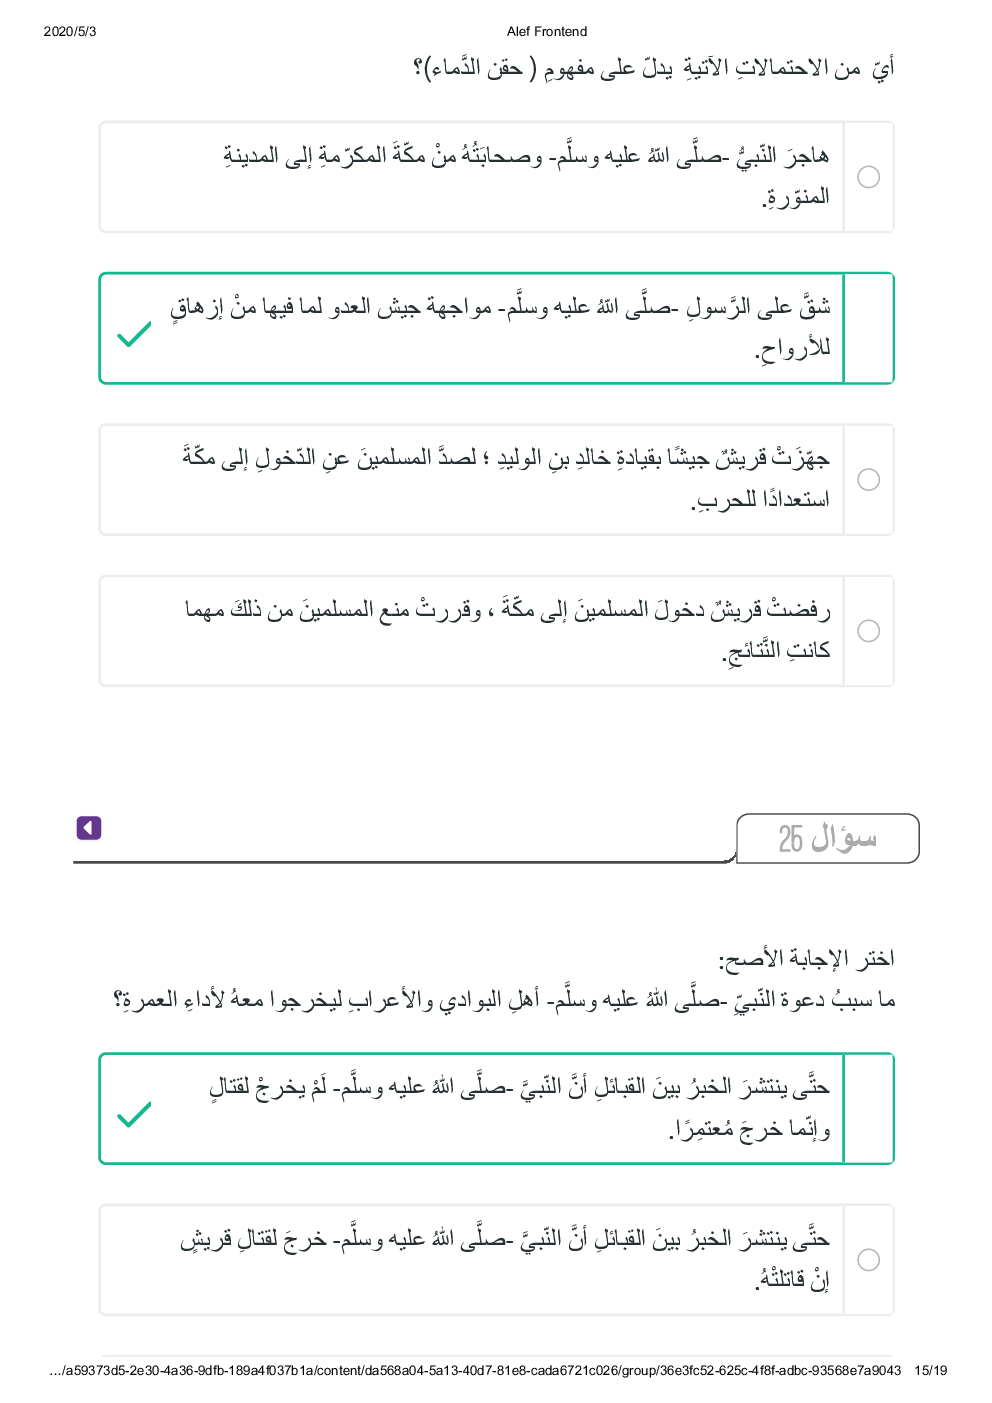Click the selected answer text "شقّ على الرّسولِ"
Viewport: 992px width, 1403px height.
pyautogui.click(x=500, y=327)
